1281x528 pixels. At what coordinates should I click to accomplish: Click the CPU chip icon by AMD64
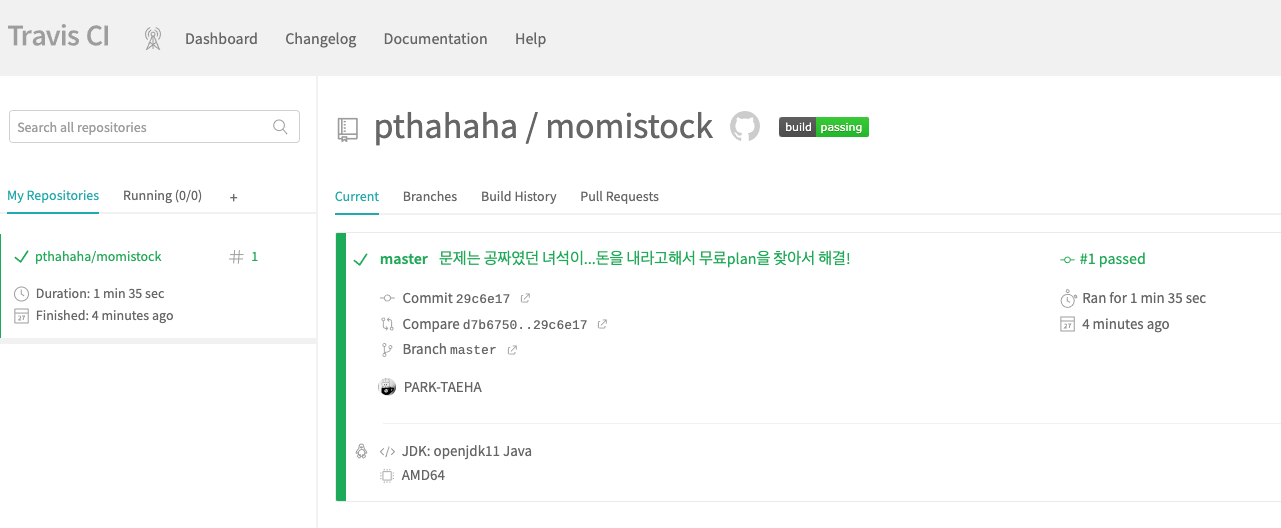coord(388,476)
